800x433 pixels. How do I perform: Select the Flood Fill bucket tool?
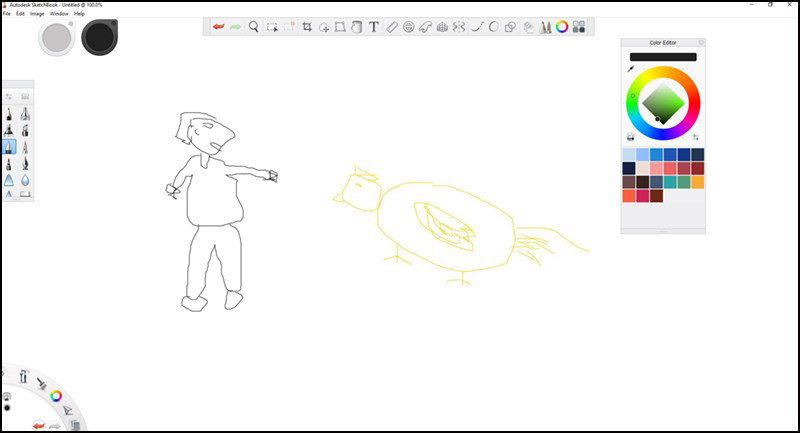[357, 27]
